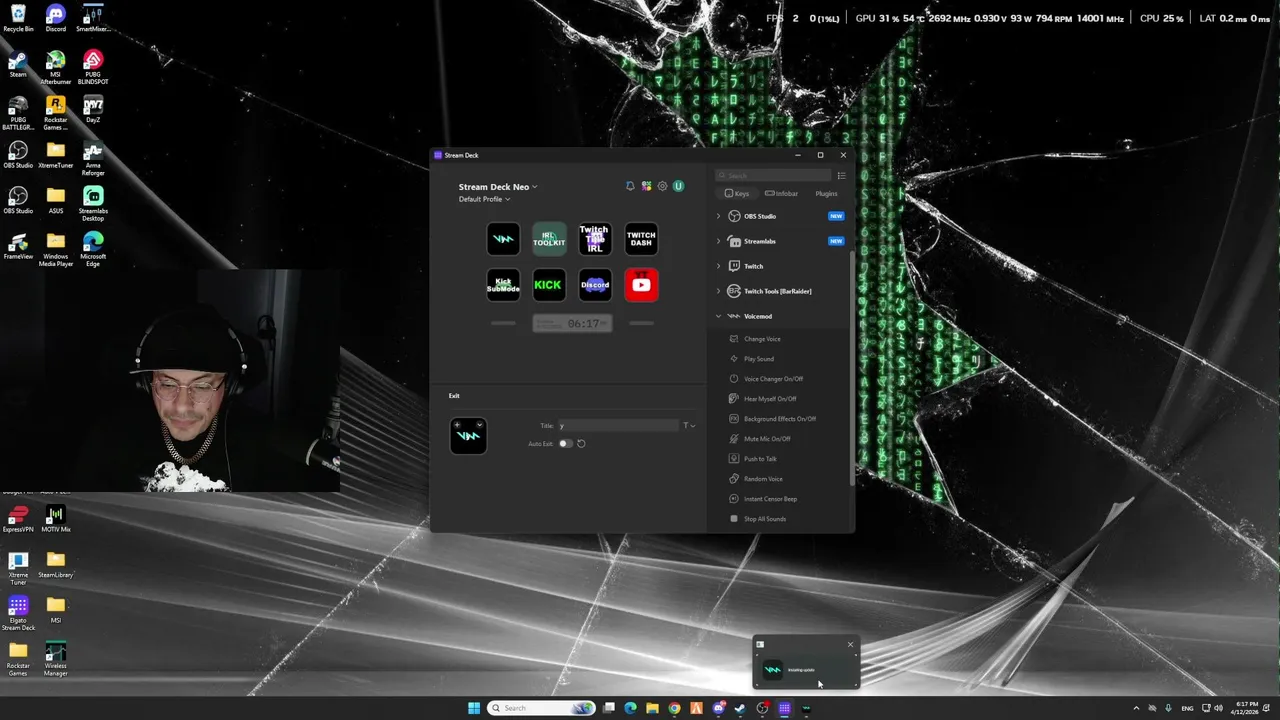
Task: Open the green user account avatar
Action: tap(678, 186)
